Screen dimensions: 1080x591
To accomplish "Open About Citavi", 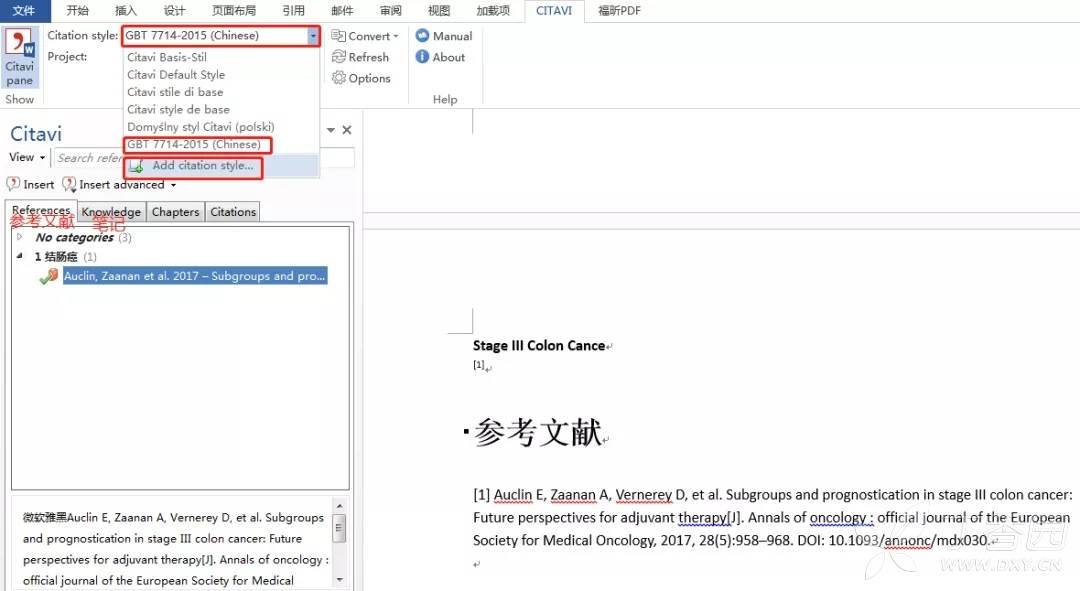I will tap(441, 57).
